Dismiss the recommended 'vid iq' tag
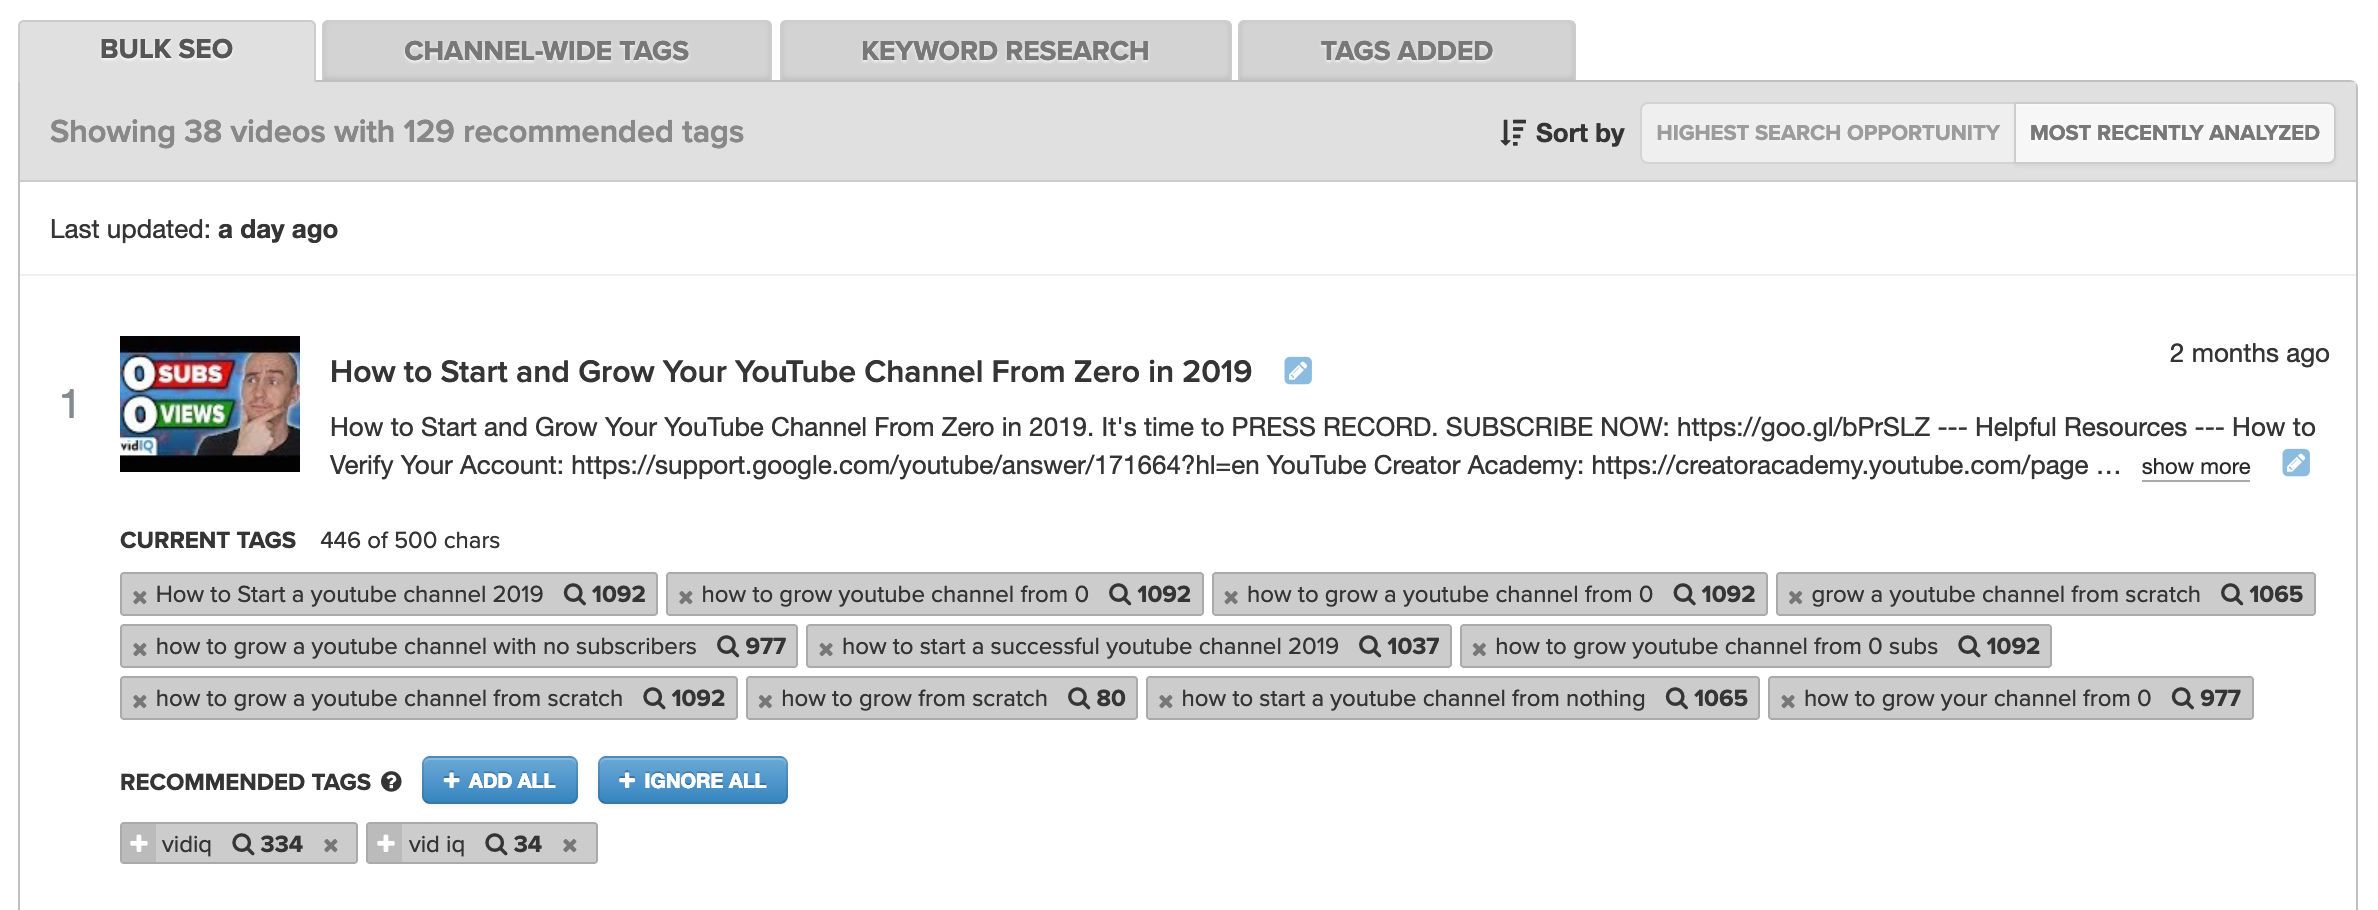 (570, 845)
